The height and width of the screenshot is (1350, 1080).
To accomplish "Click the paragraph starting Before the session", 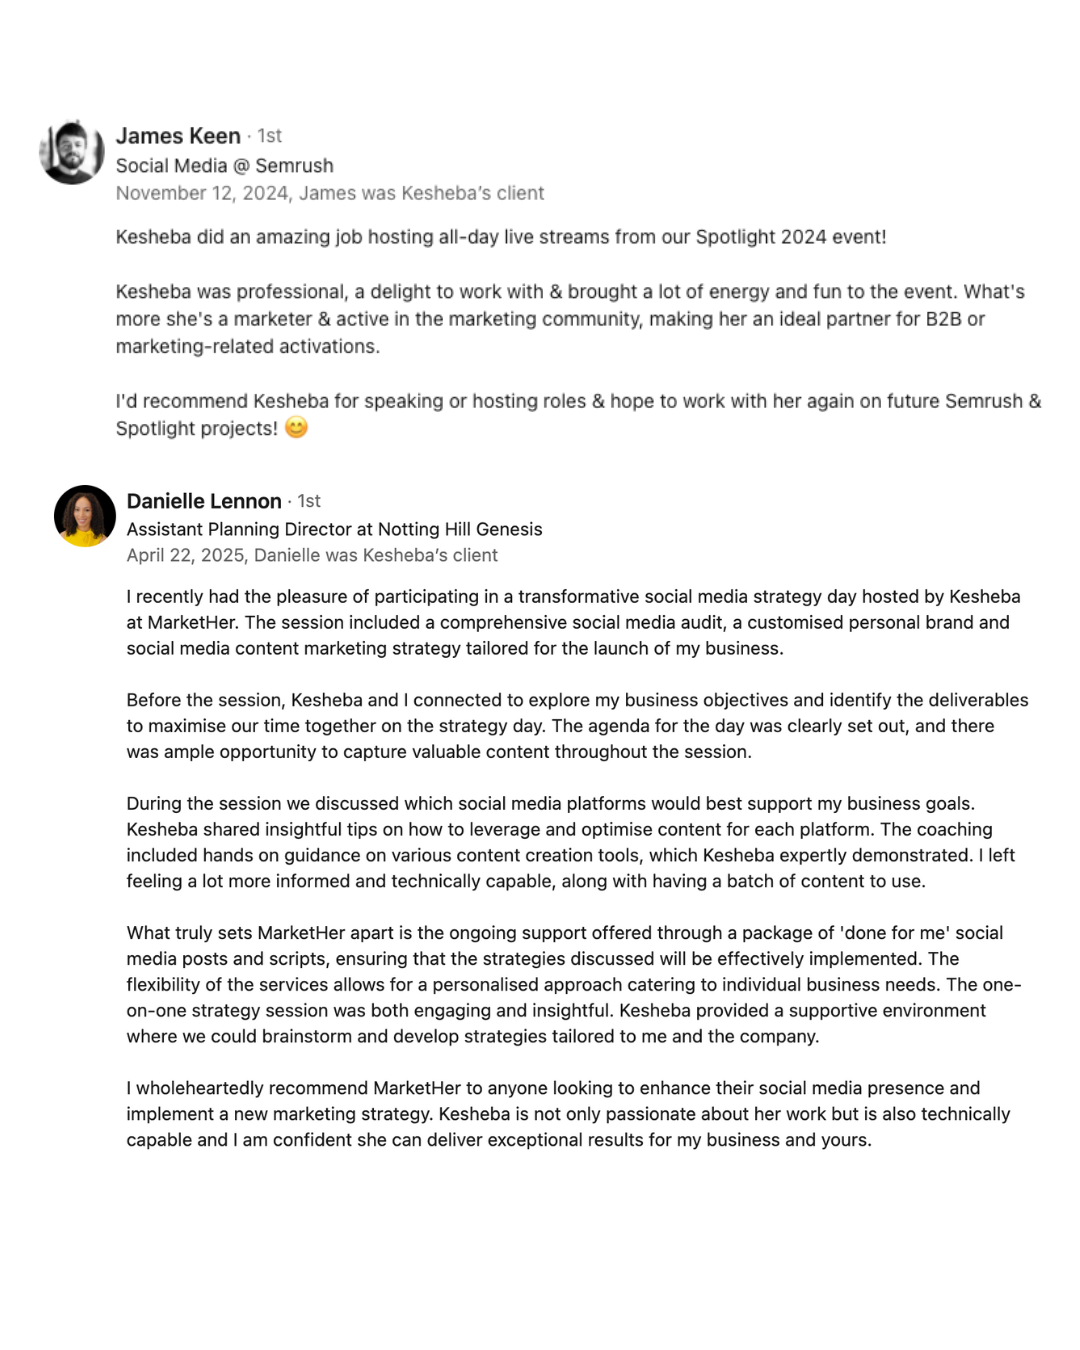I will pos(578,726).
